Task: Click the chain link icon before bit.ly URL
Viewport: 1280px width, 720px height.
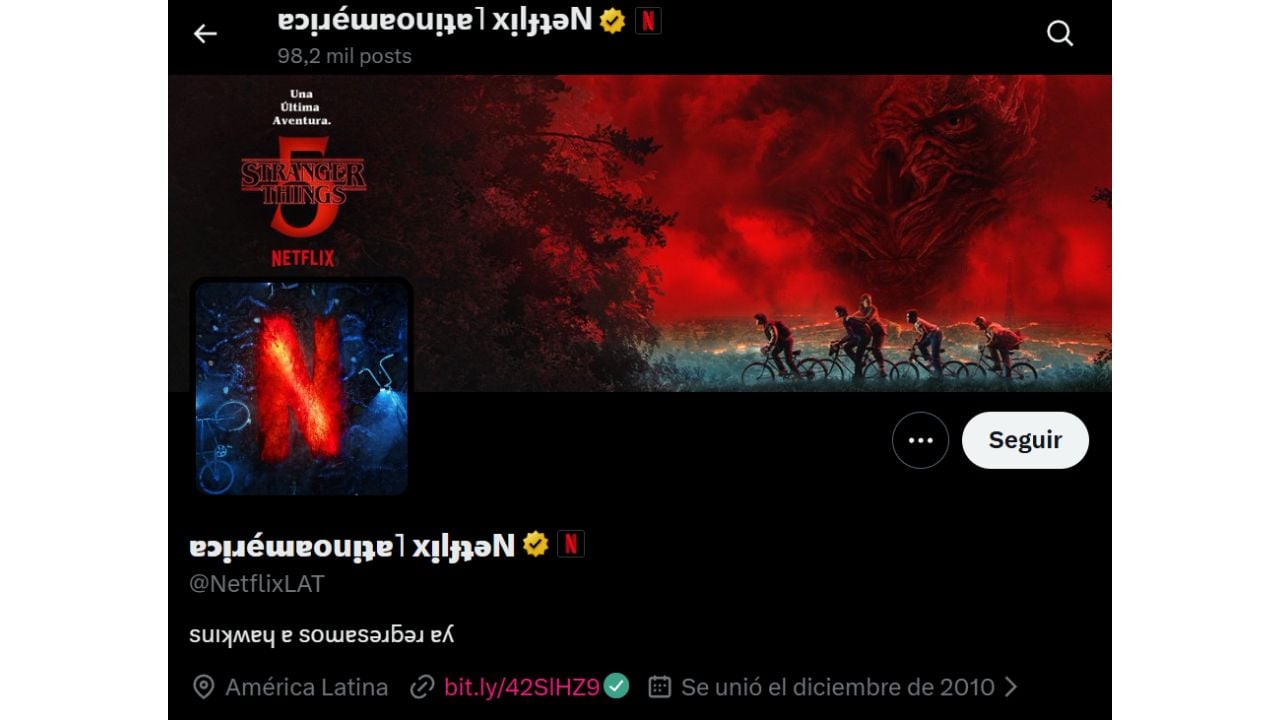Action: click(423, 687)
